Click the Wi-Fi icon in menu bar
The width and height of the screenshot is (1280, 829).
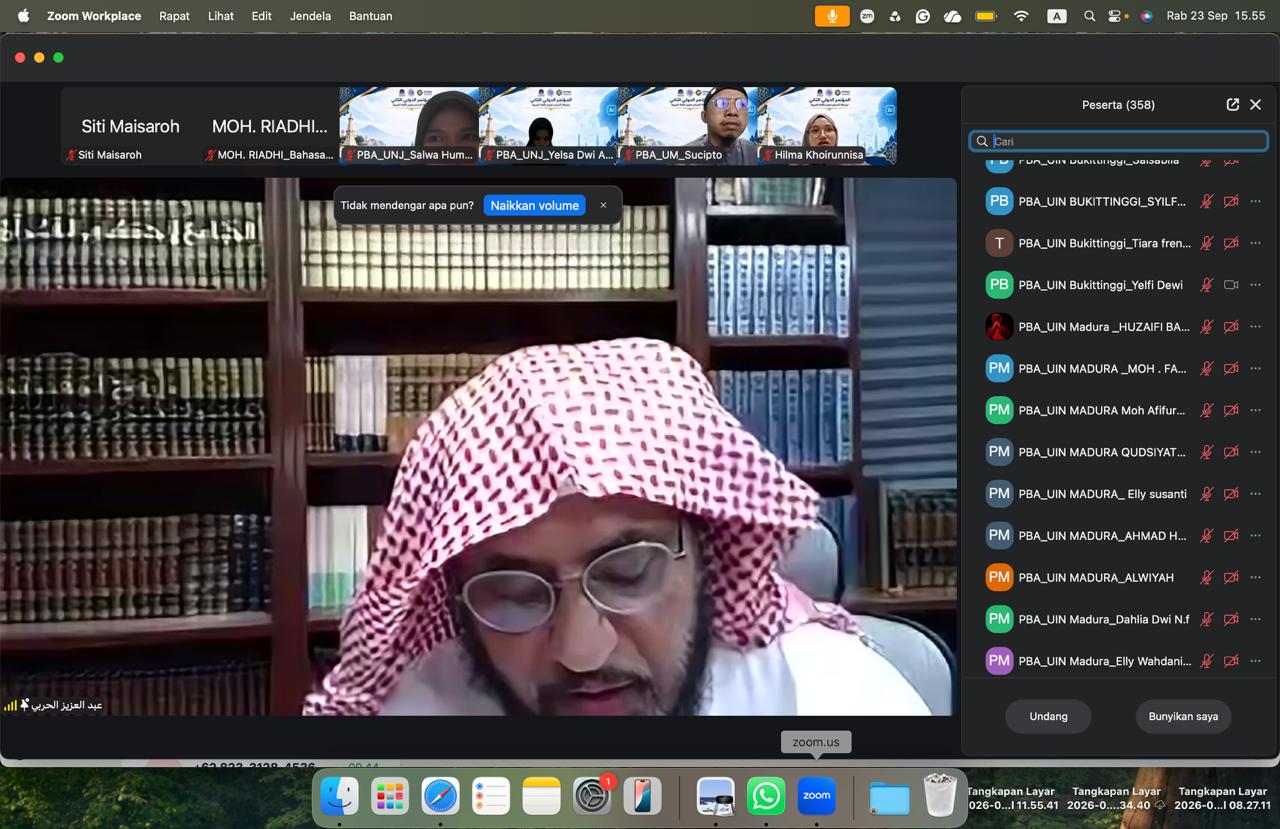(1021, 16)
